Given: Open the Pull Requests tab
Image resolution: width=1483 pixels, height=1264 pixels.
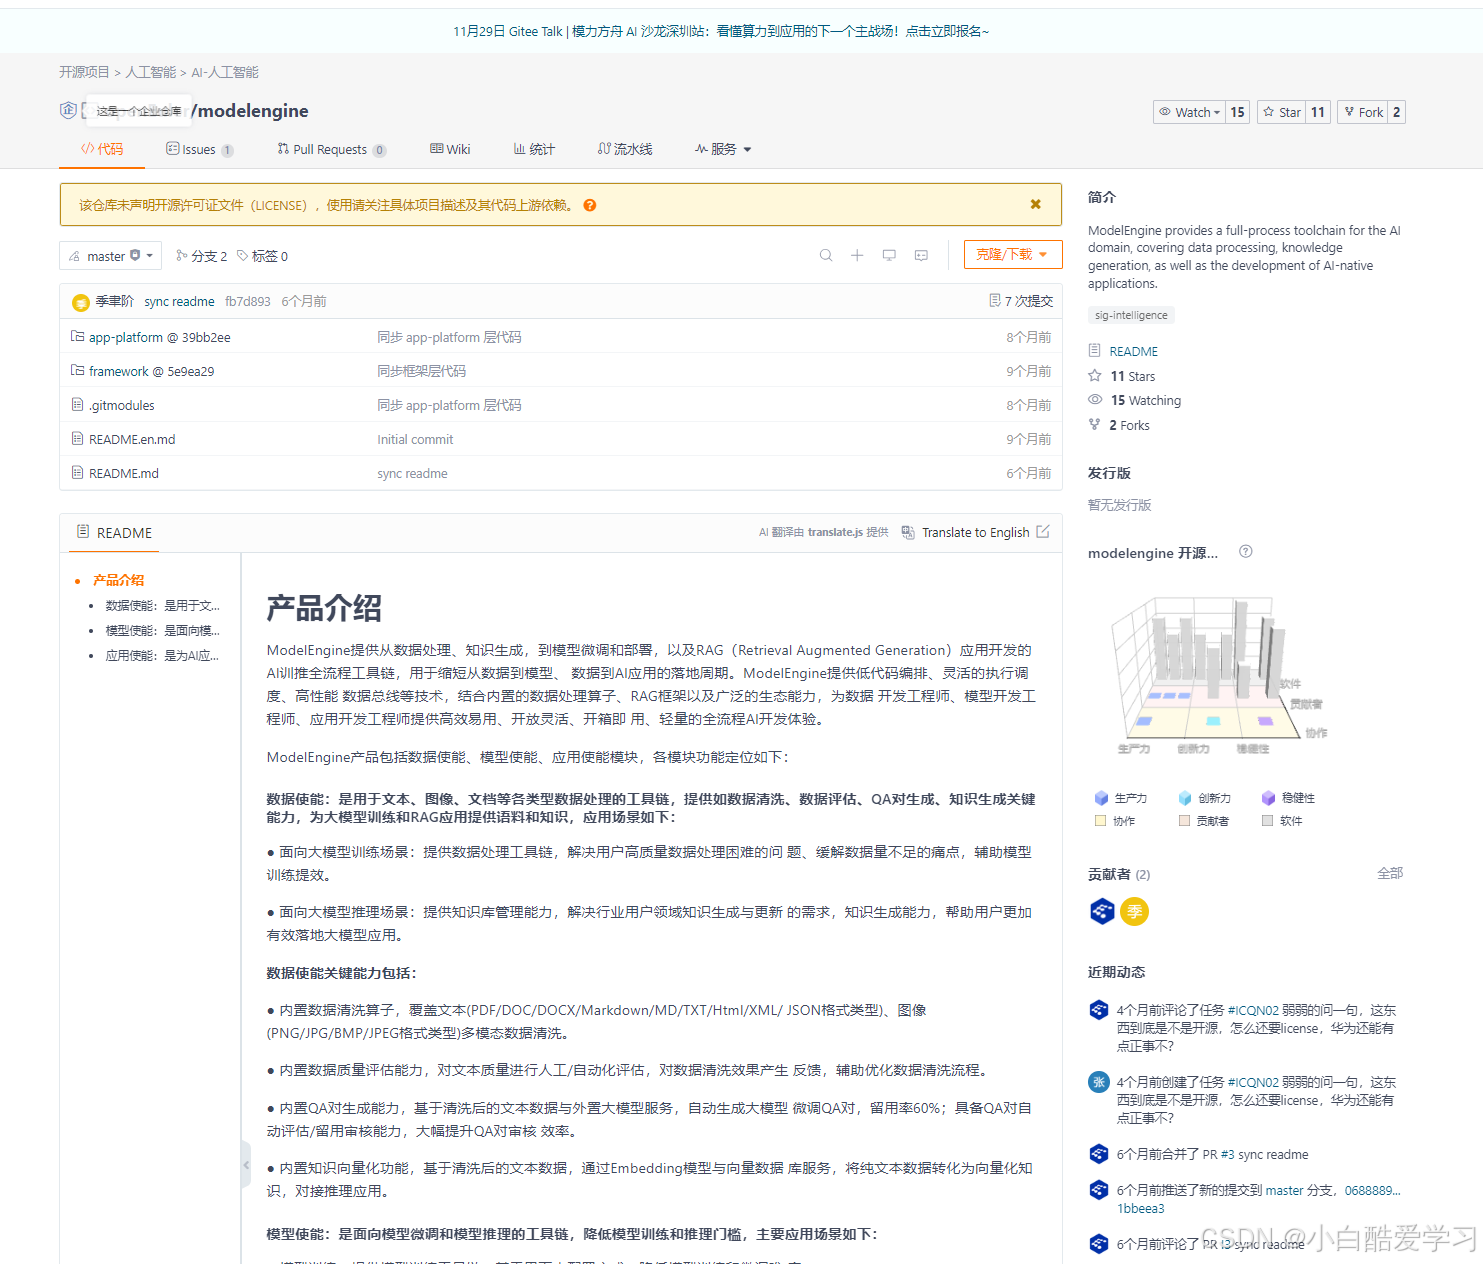Looking at the screenshot, I should [x=331, y=149].
